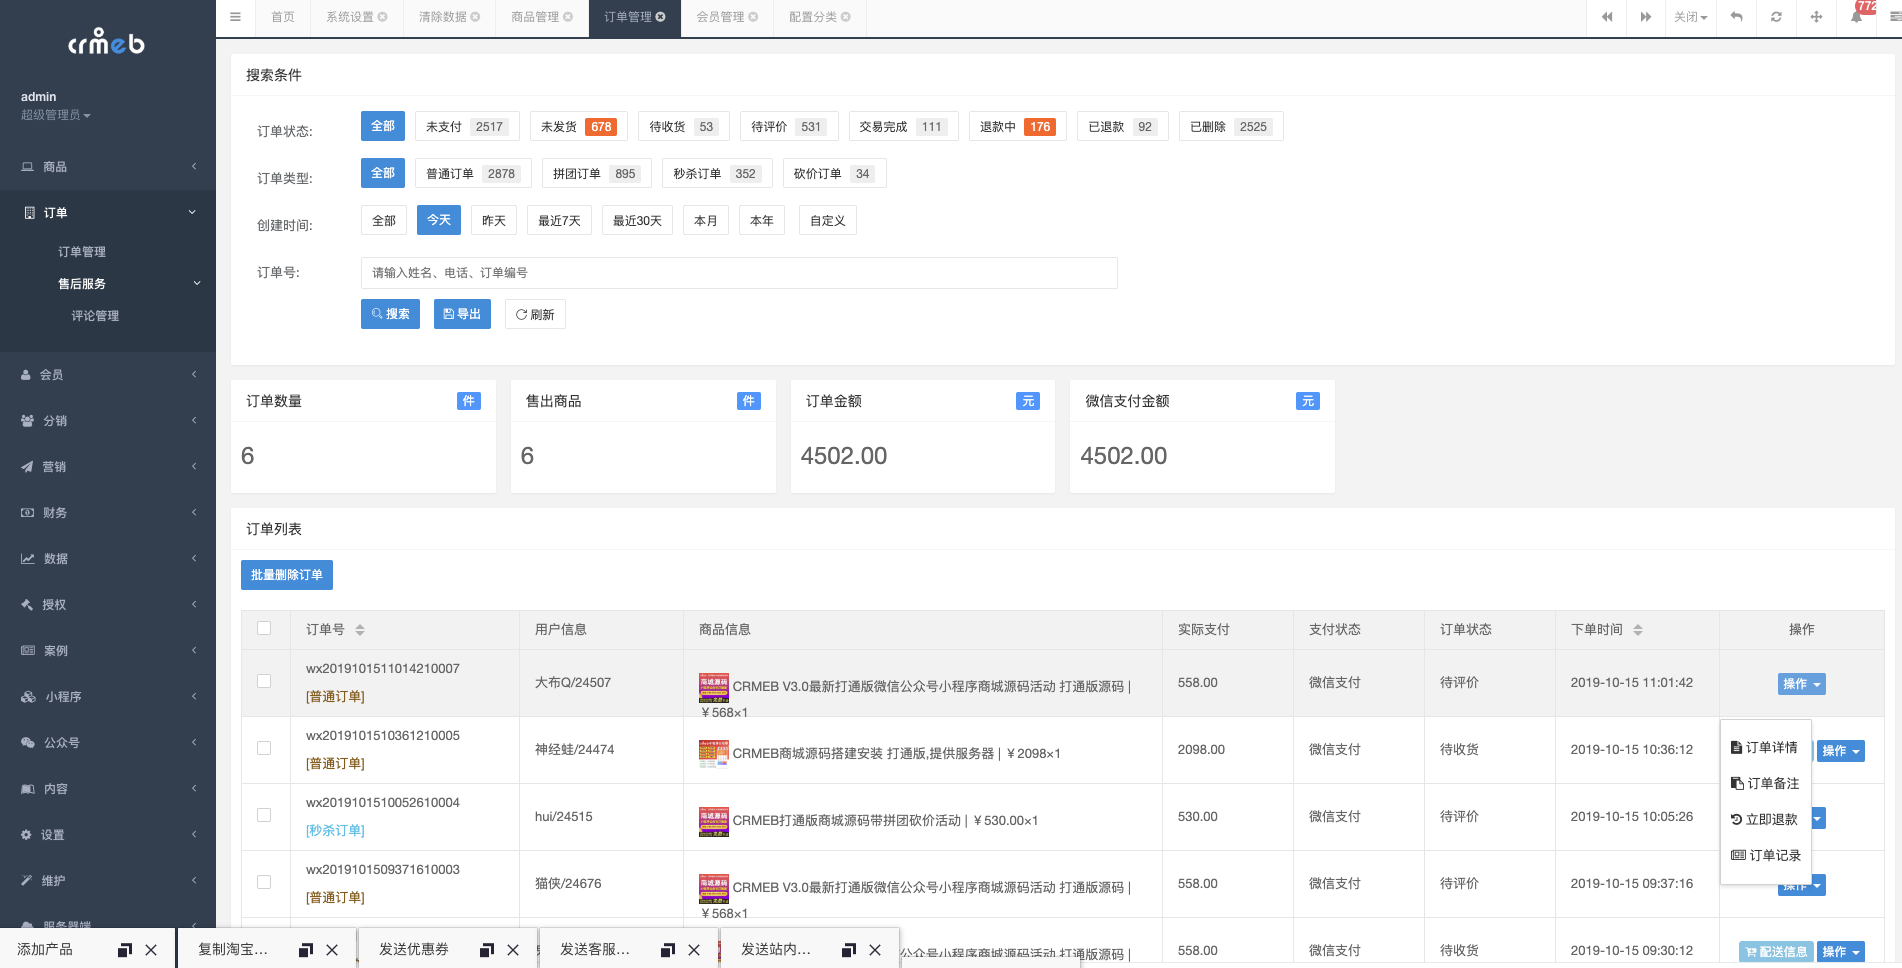Image resolution: width=1902 pixels, height=968 pixels.
Task: Click the 导出 button
Action: (x=462, y=313)
